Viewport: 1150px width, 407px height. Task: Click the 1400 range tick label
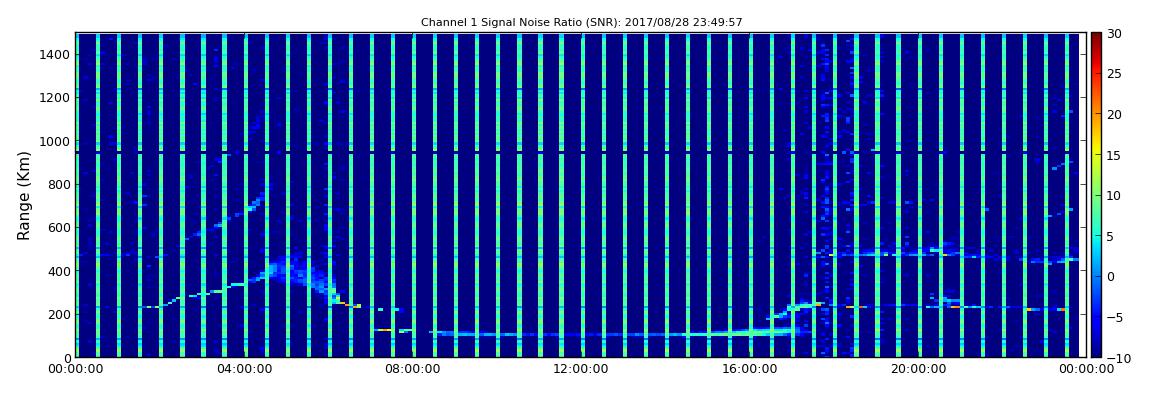click(55, 54)
